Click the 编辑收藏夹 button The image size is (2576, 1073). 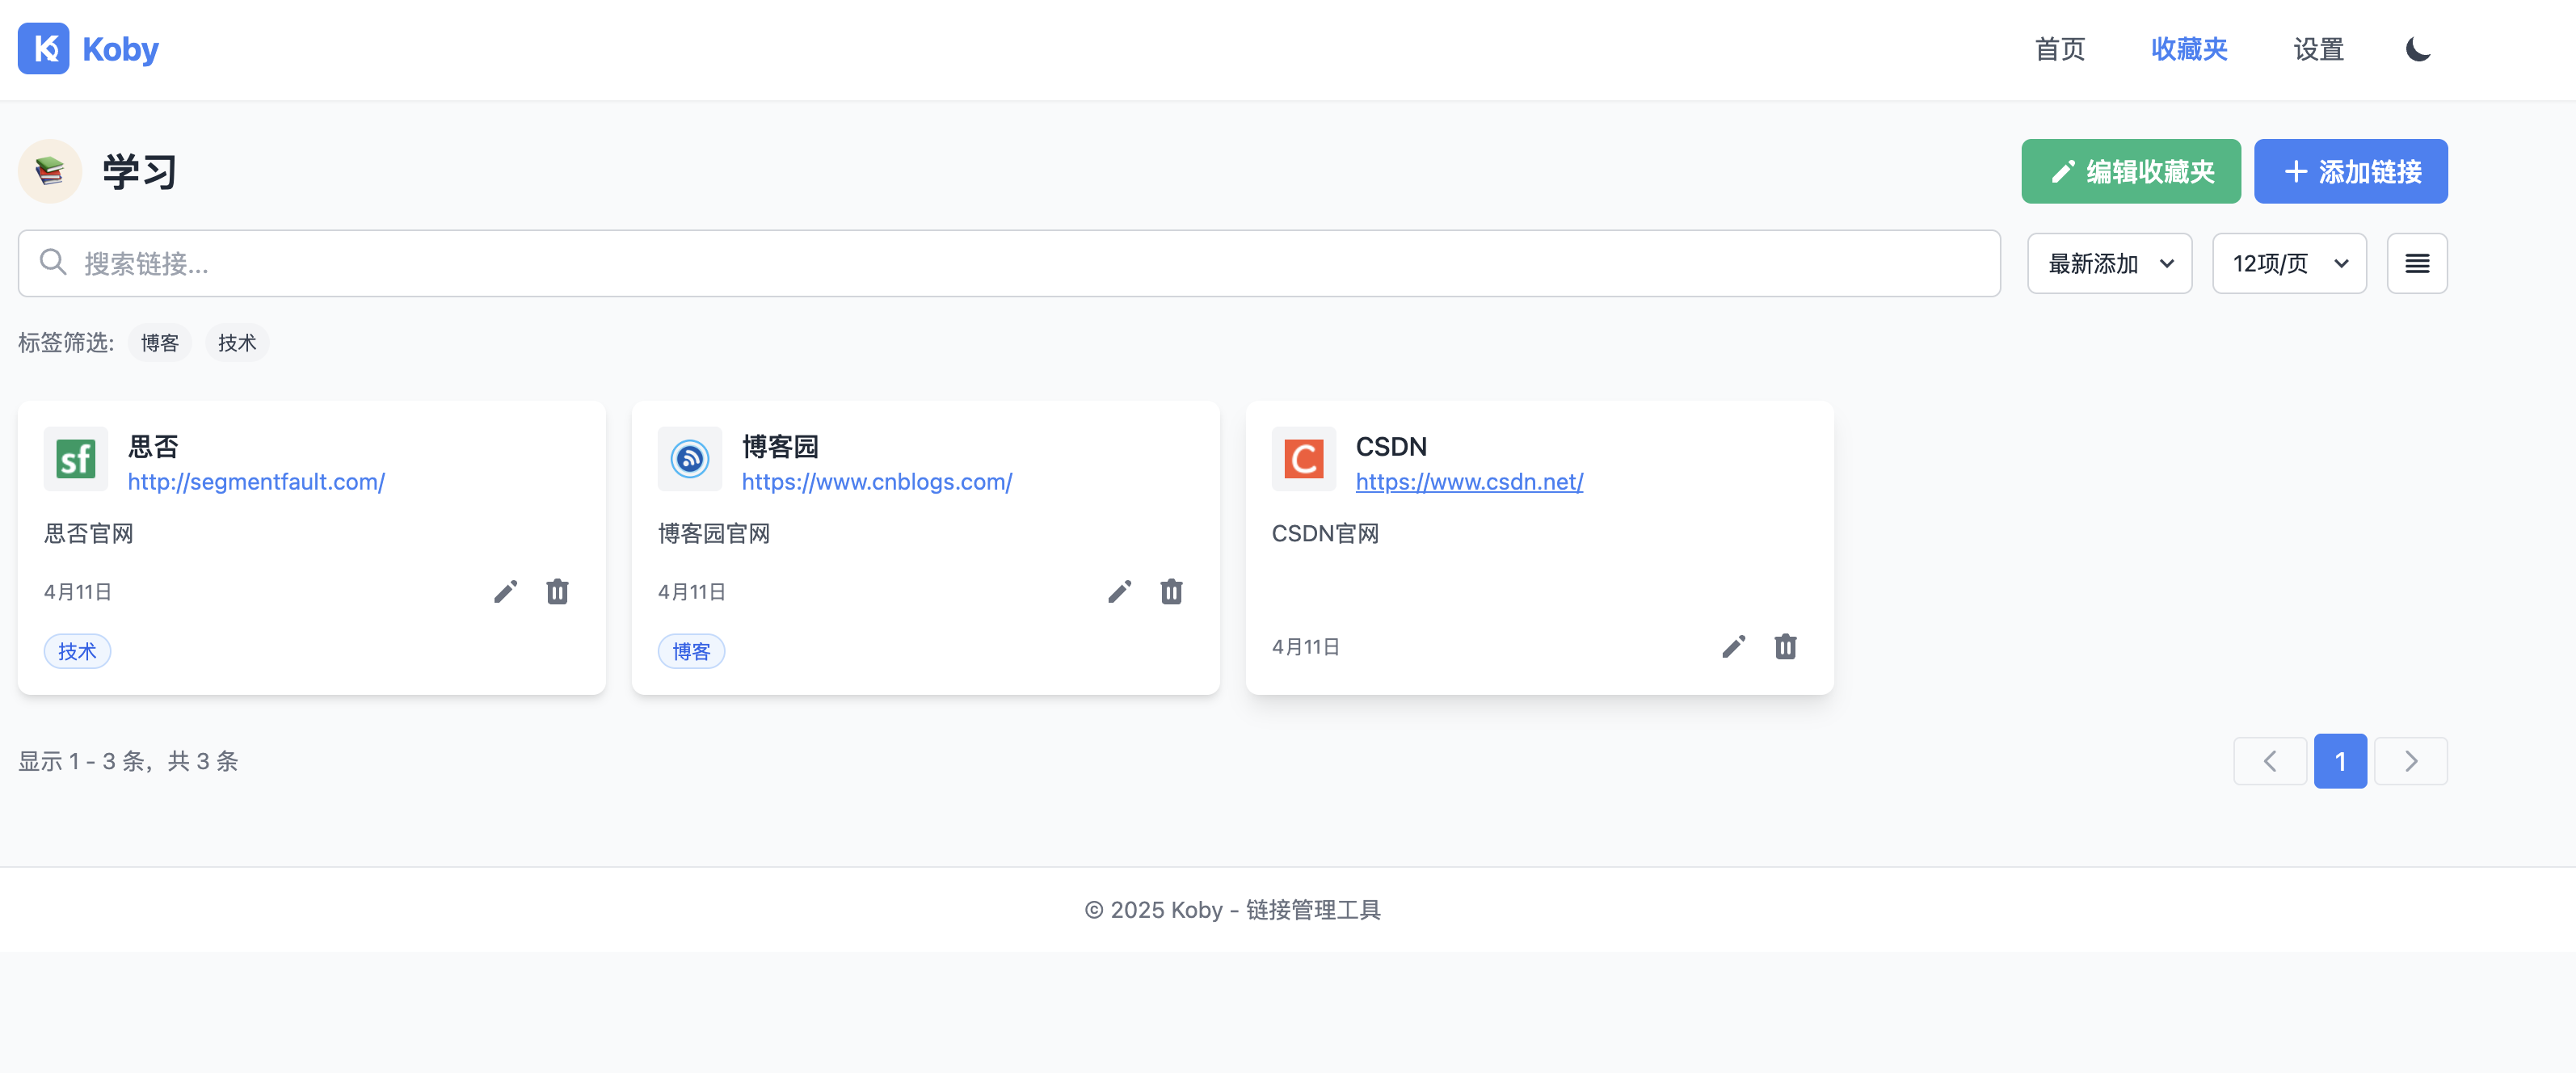tap(2131, 171)
